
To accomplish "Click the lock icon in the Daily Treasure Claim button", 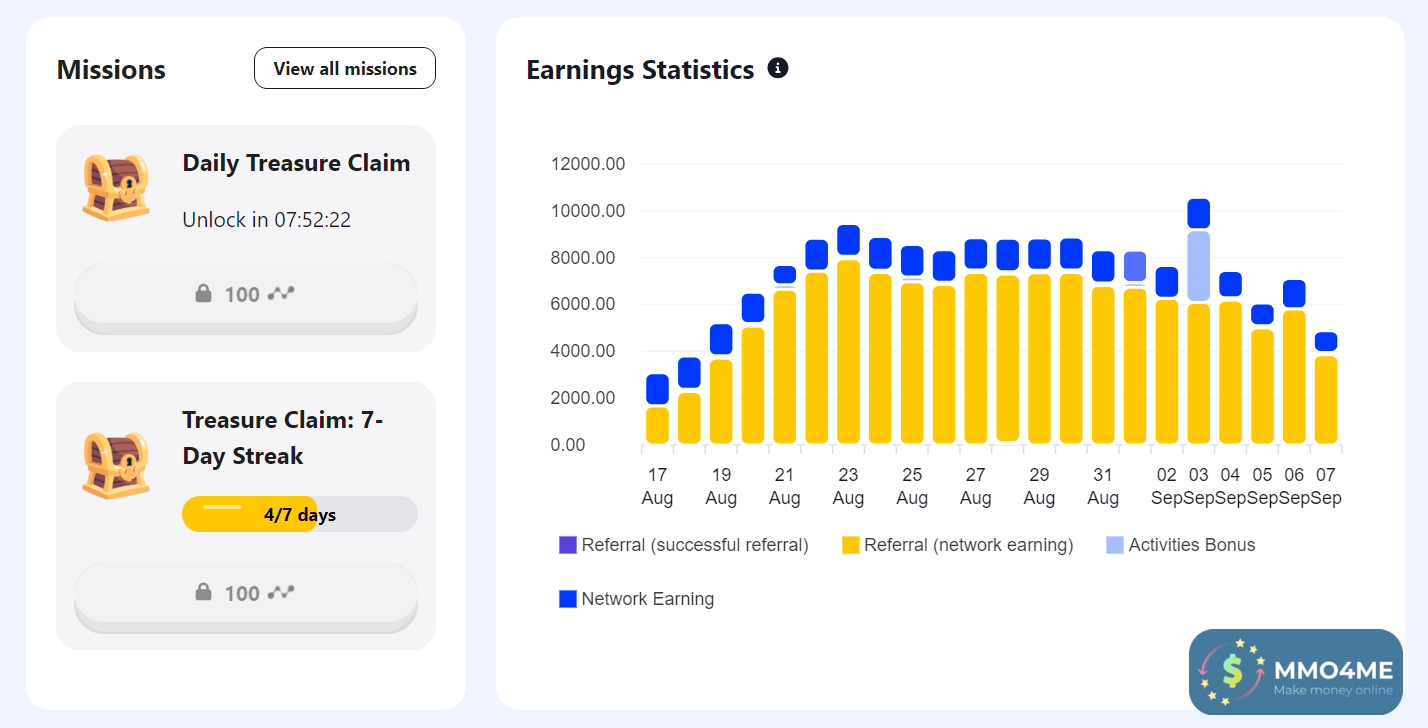I will pyautogui.click(x=203, y=294).
